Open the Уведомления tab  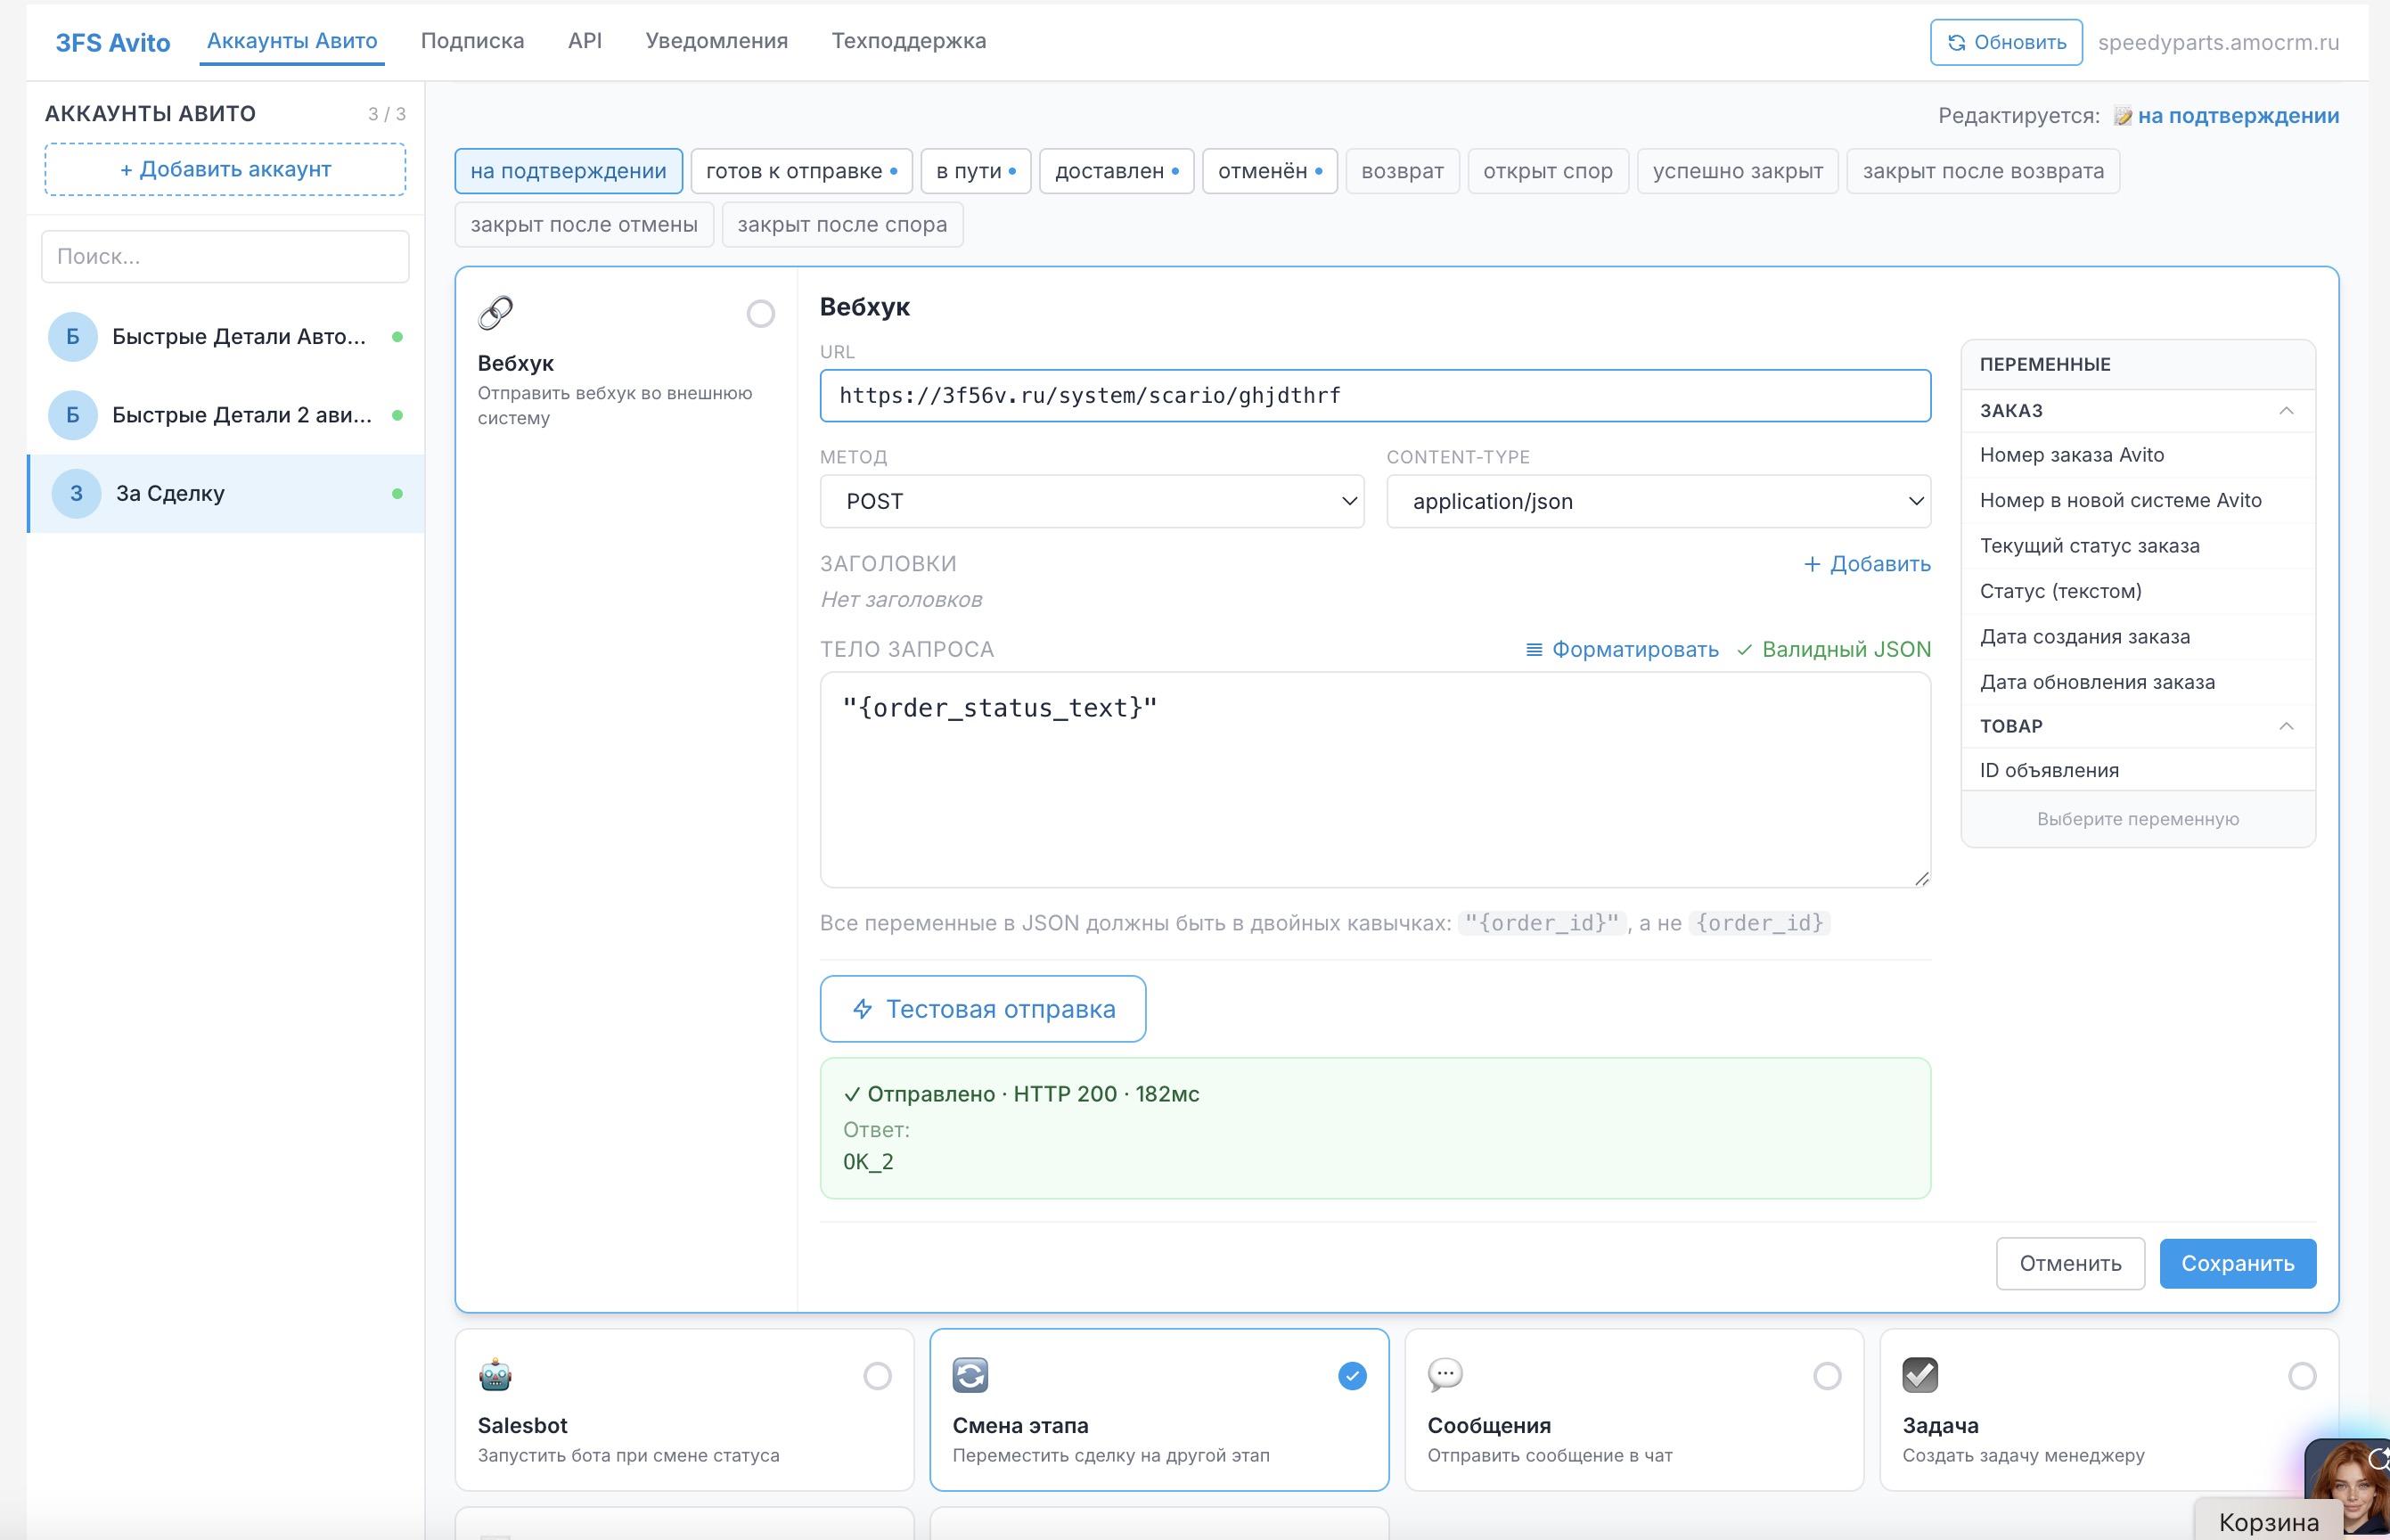click(x=716, y=41)
